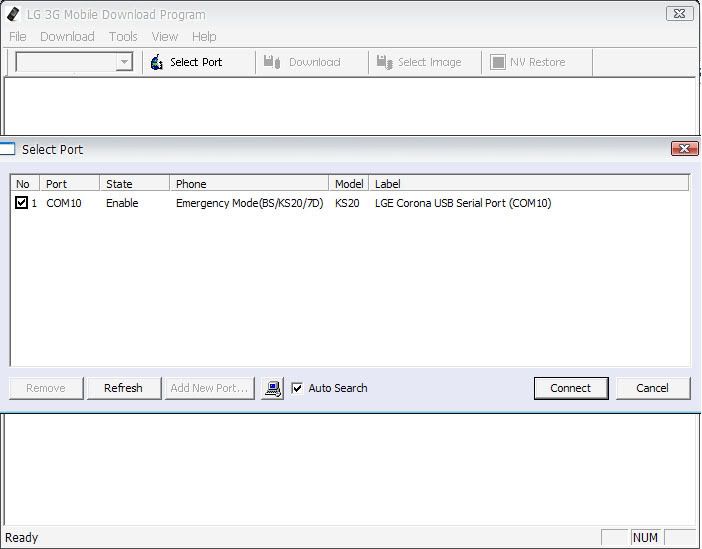Click the Port column header
Image resolution: width=702 pixels, height=549 pixels.
click(69, 184)
